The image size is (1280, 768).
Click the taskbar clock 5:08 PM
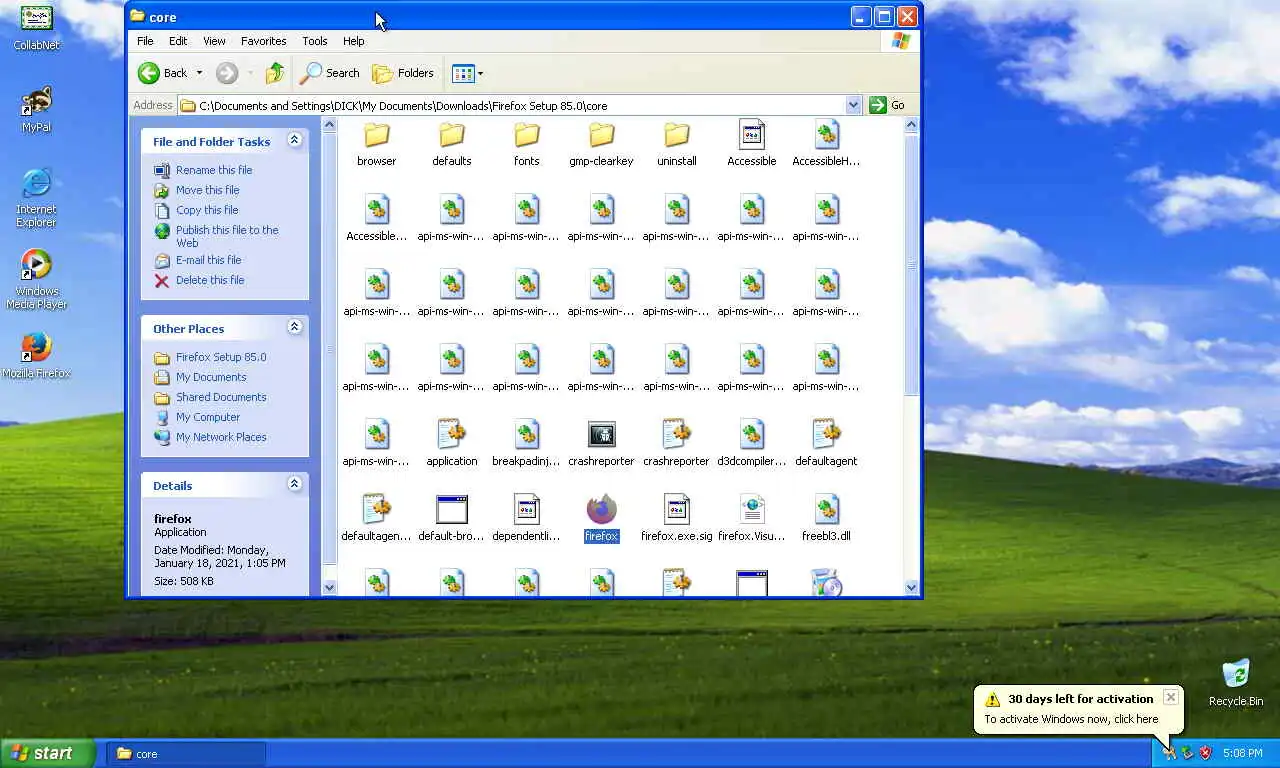(1242, 754)
